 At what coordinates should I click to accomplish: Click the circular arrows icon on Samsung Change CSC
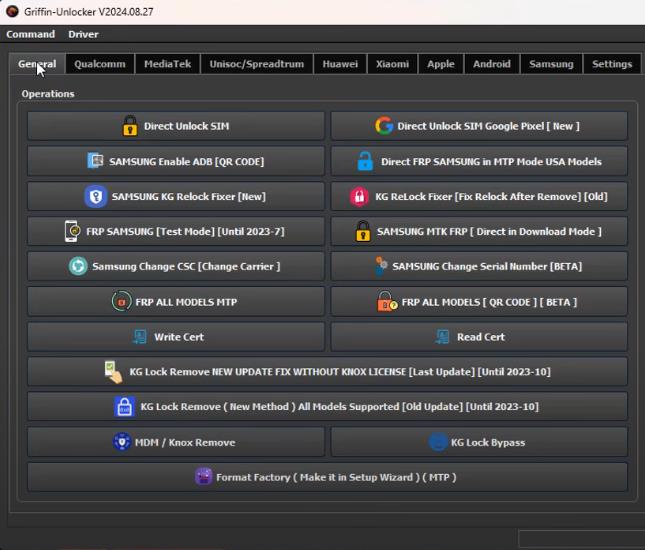tap(77, 267)
